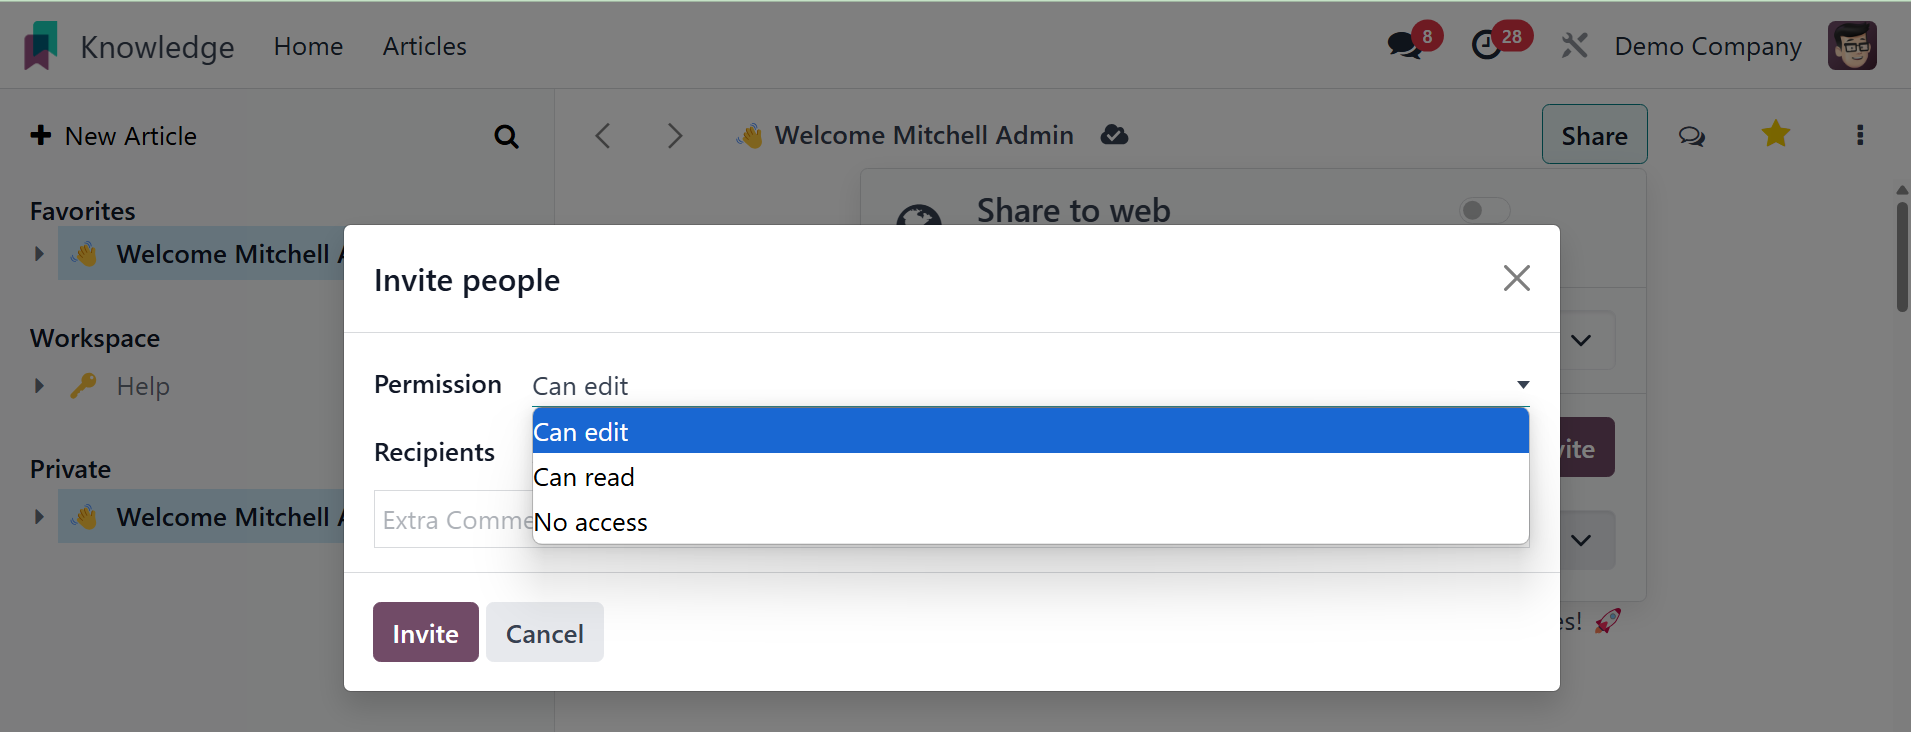Toggle the favorite star icon
This screenshot has width=1911, height=732.
click(1776, 134)
